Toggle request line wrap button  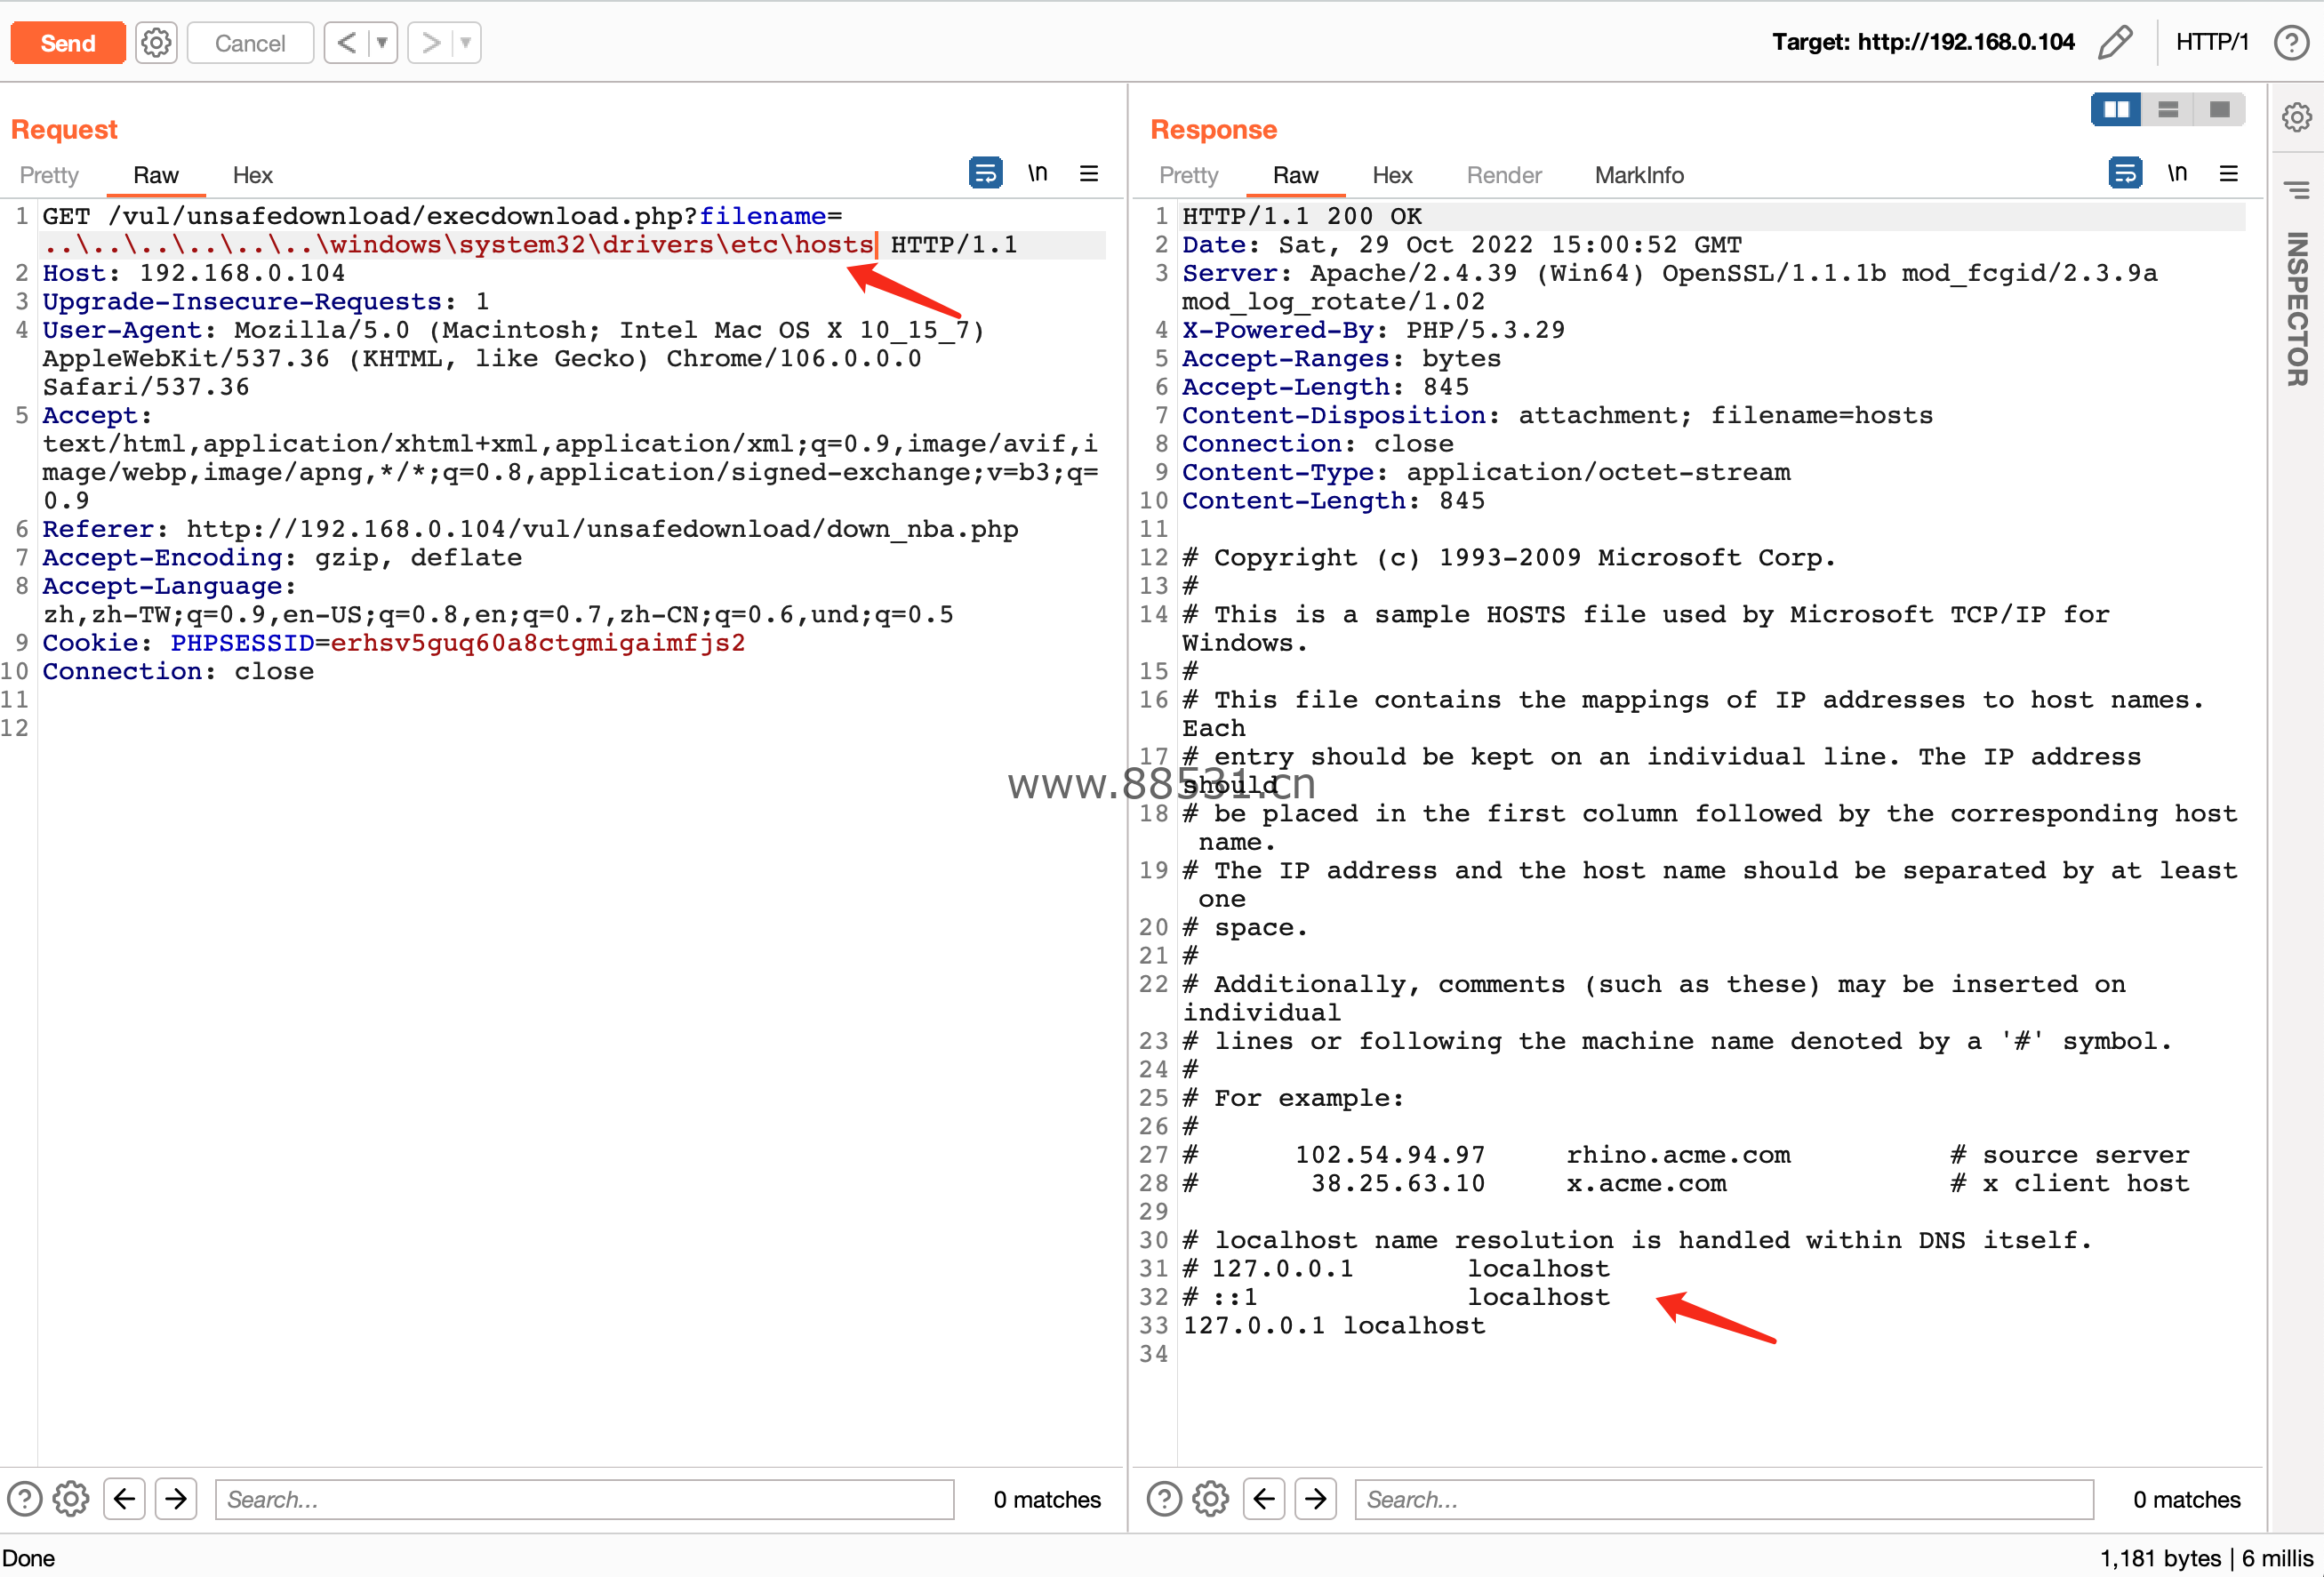(985, 174)
